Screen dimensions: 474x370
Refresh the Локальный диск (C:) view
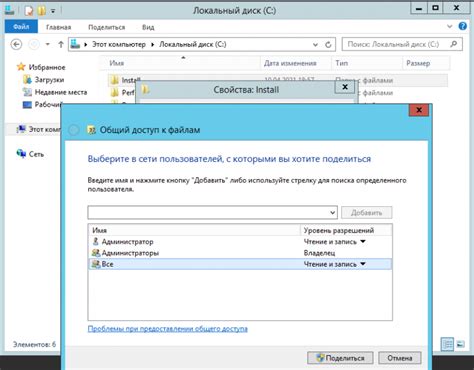pyautogui.click(x=328, y=45)
